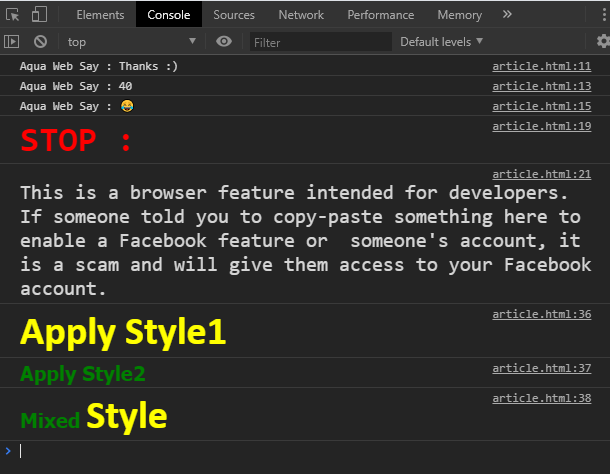
Task: Open the top context dropdown
Action: 132,42
